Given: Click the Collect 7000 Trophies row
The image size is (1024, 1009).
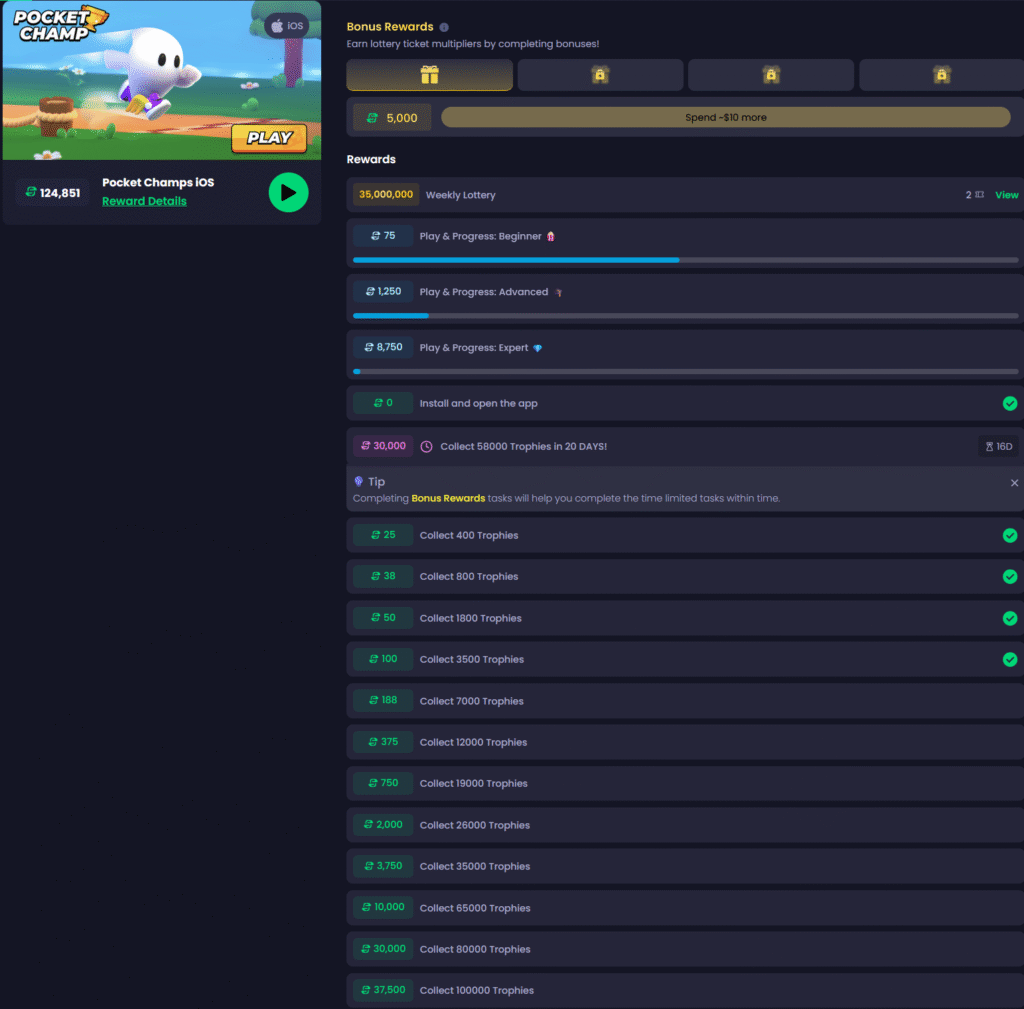Looking at the screenshot, I should (685, 701).
